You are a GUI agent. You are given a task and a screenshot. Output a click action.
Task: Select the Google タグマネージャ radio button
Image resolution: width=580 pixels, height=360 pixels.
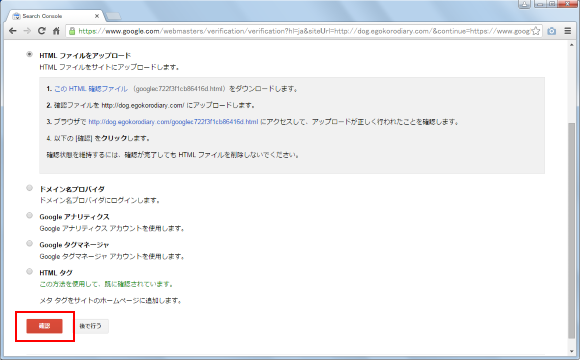coord(29,243)
